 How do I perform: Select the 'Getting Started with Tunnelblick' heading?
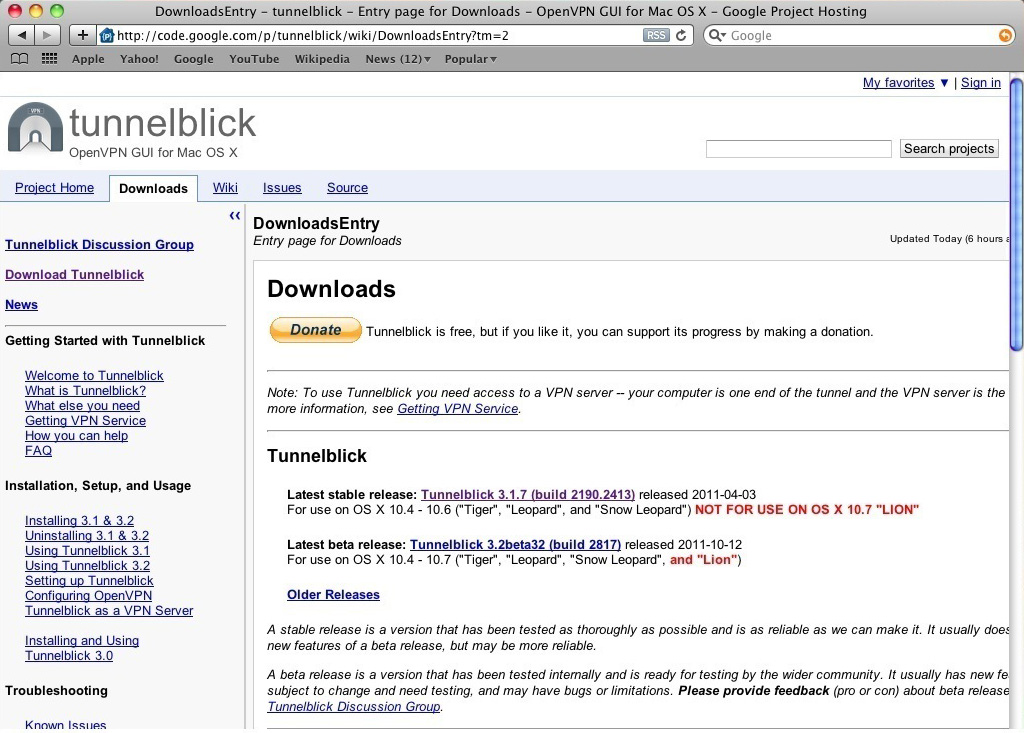[x=105, y=340]
